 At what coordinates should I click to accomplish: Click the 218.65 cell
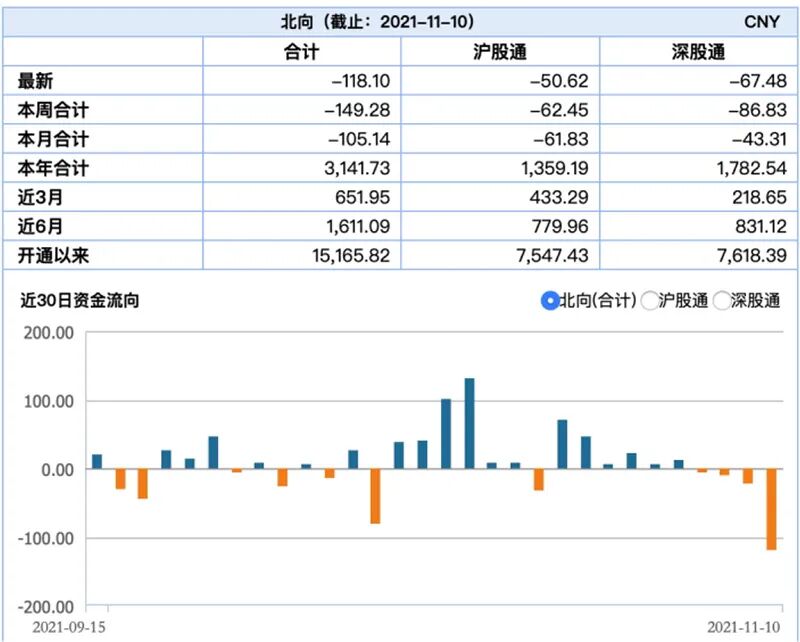pyautogui.click(x=760, y=197)
